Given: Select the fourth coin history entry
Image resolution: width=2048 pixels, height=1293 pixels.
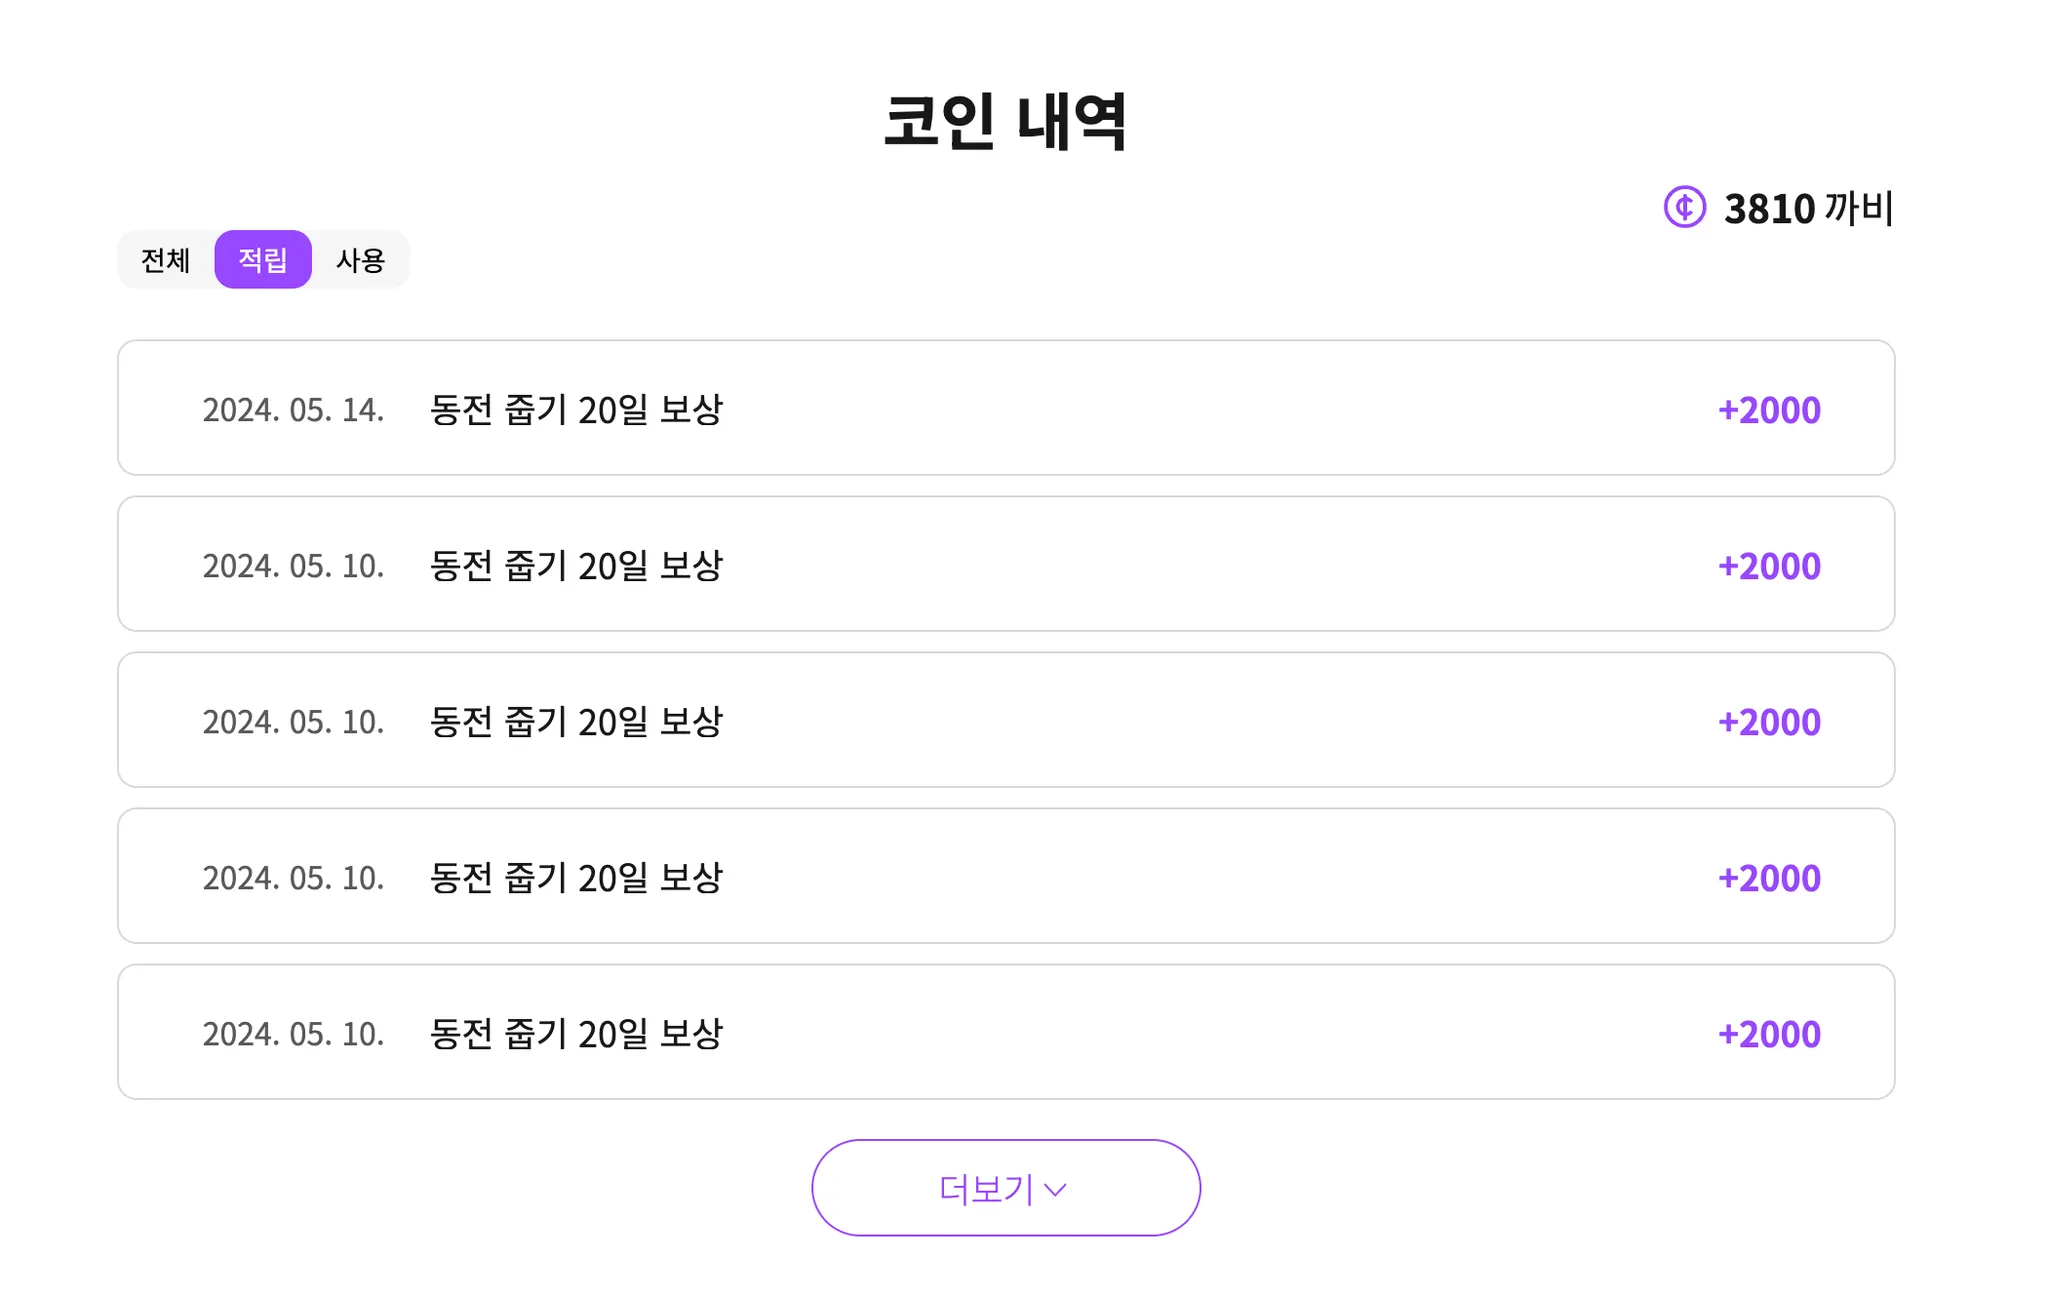Looking at the screenshot, I should point(1005,876).
